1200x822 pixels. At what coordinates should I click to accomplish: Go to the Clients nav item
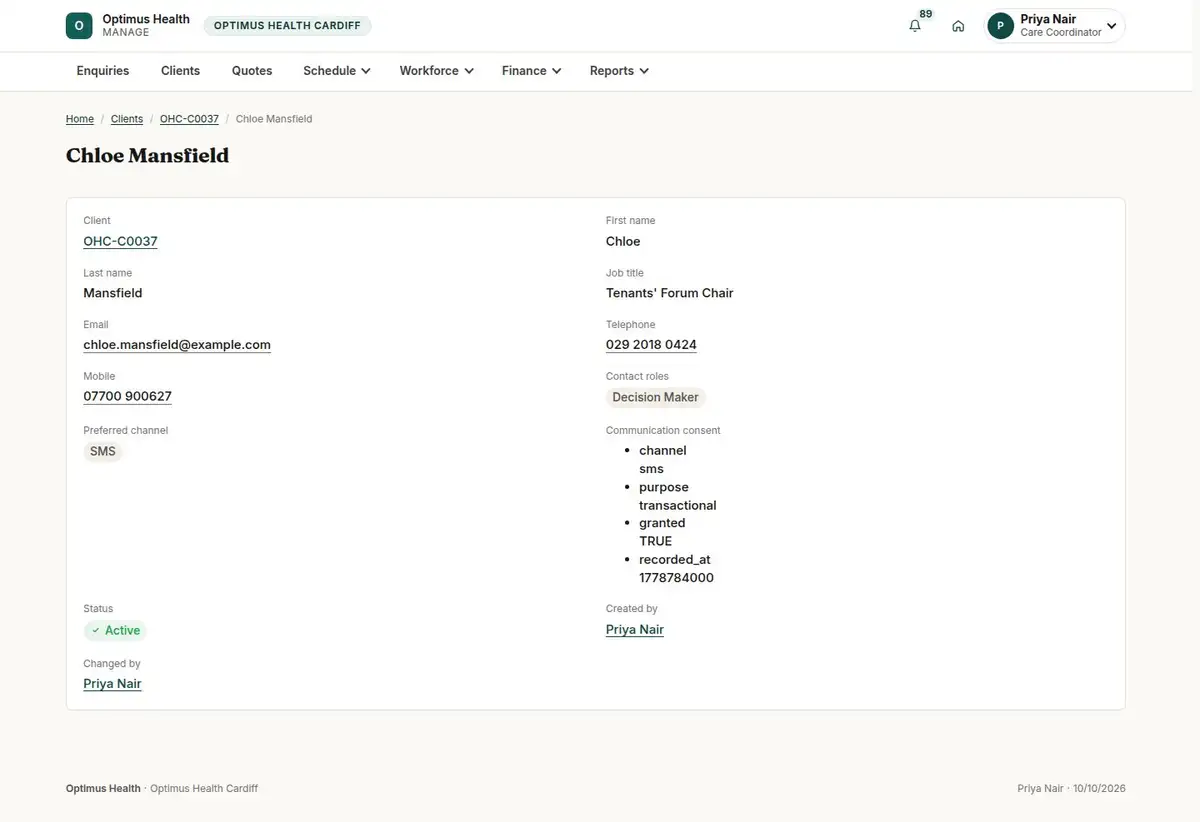pyautogui.click(x=180, y=71)
